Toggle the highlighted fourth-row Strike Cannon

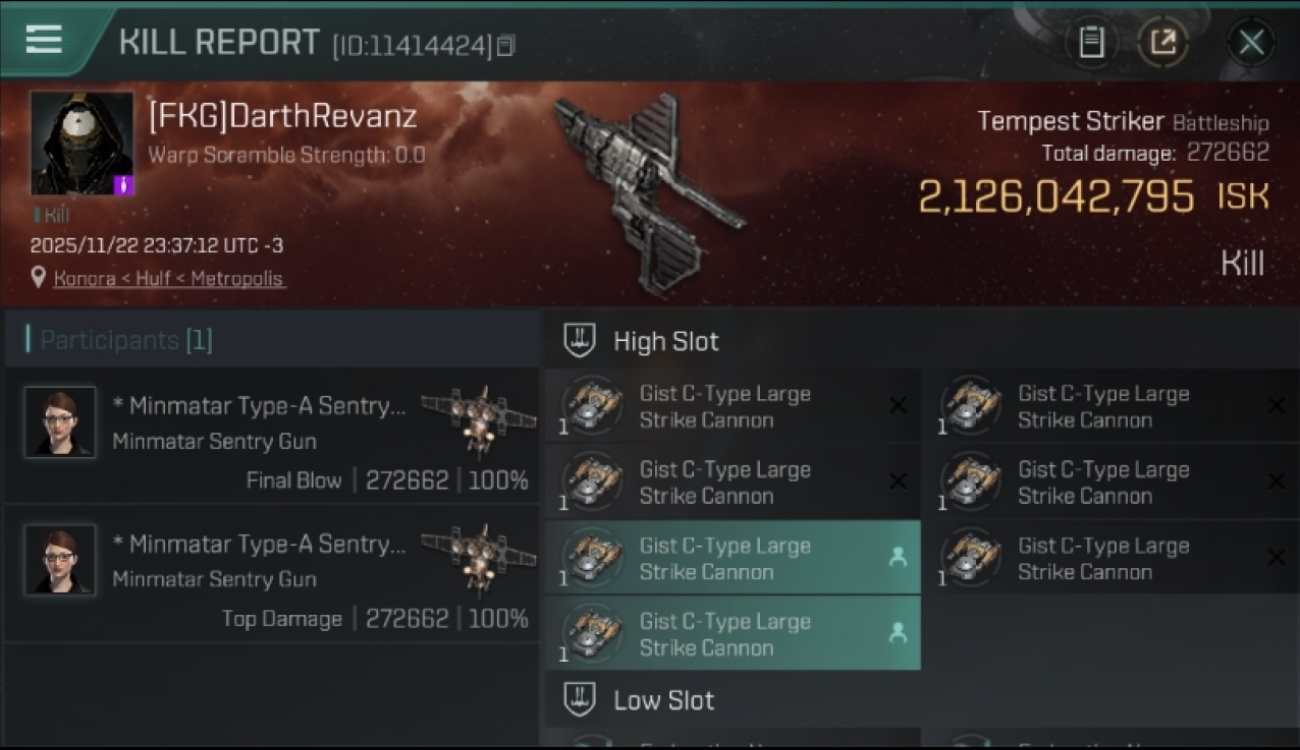pyautogui.click(x=733, y=634)
